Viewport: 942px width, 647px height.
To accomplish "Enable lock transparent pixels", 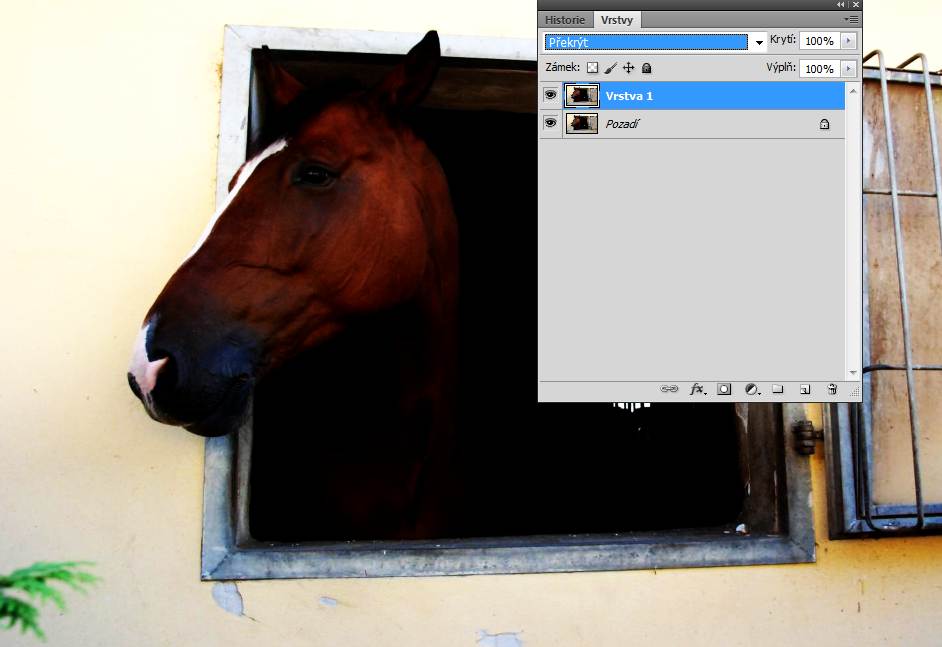I will [x=592, y=68].
